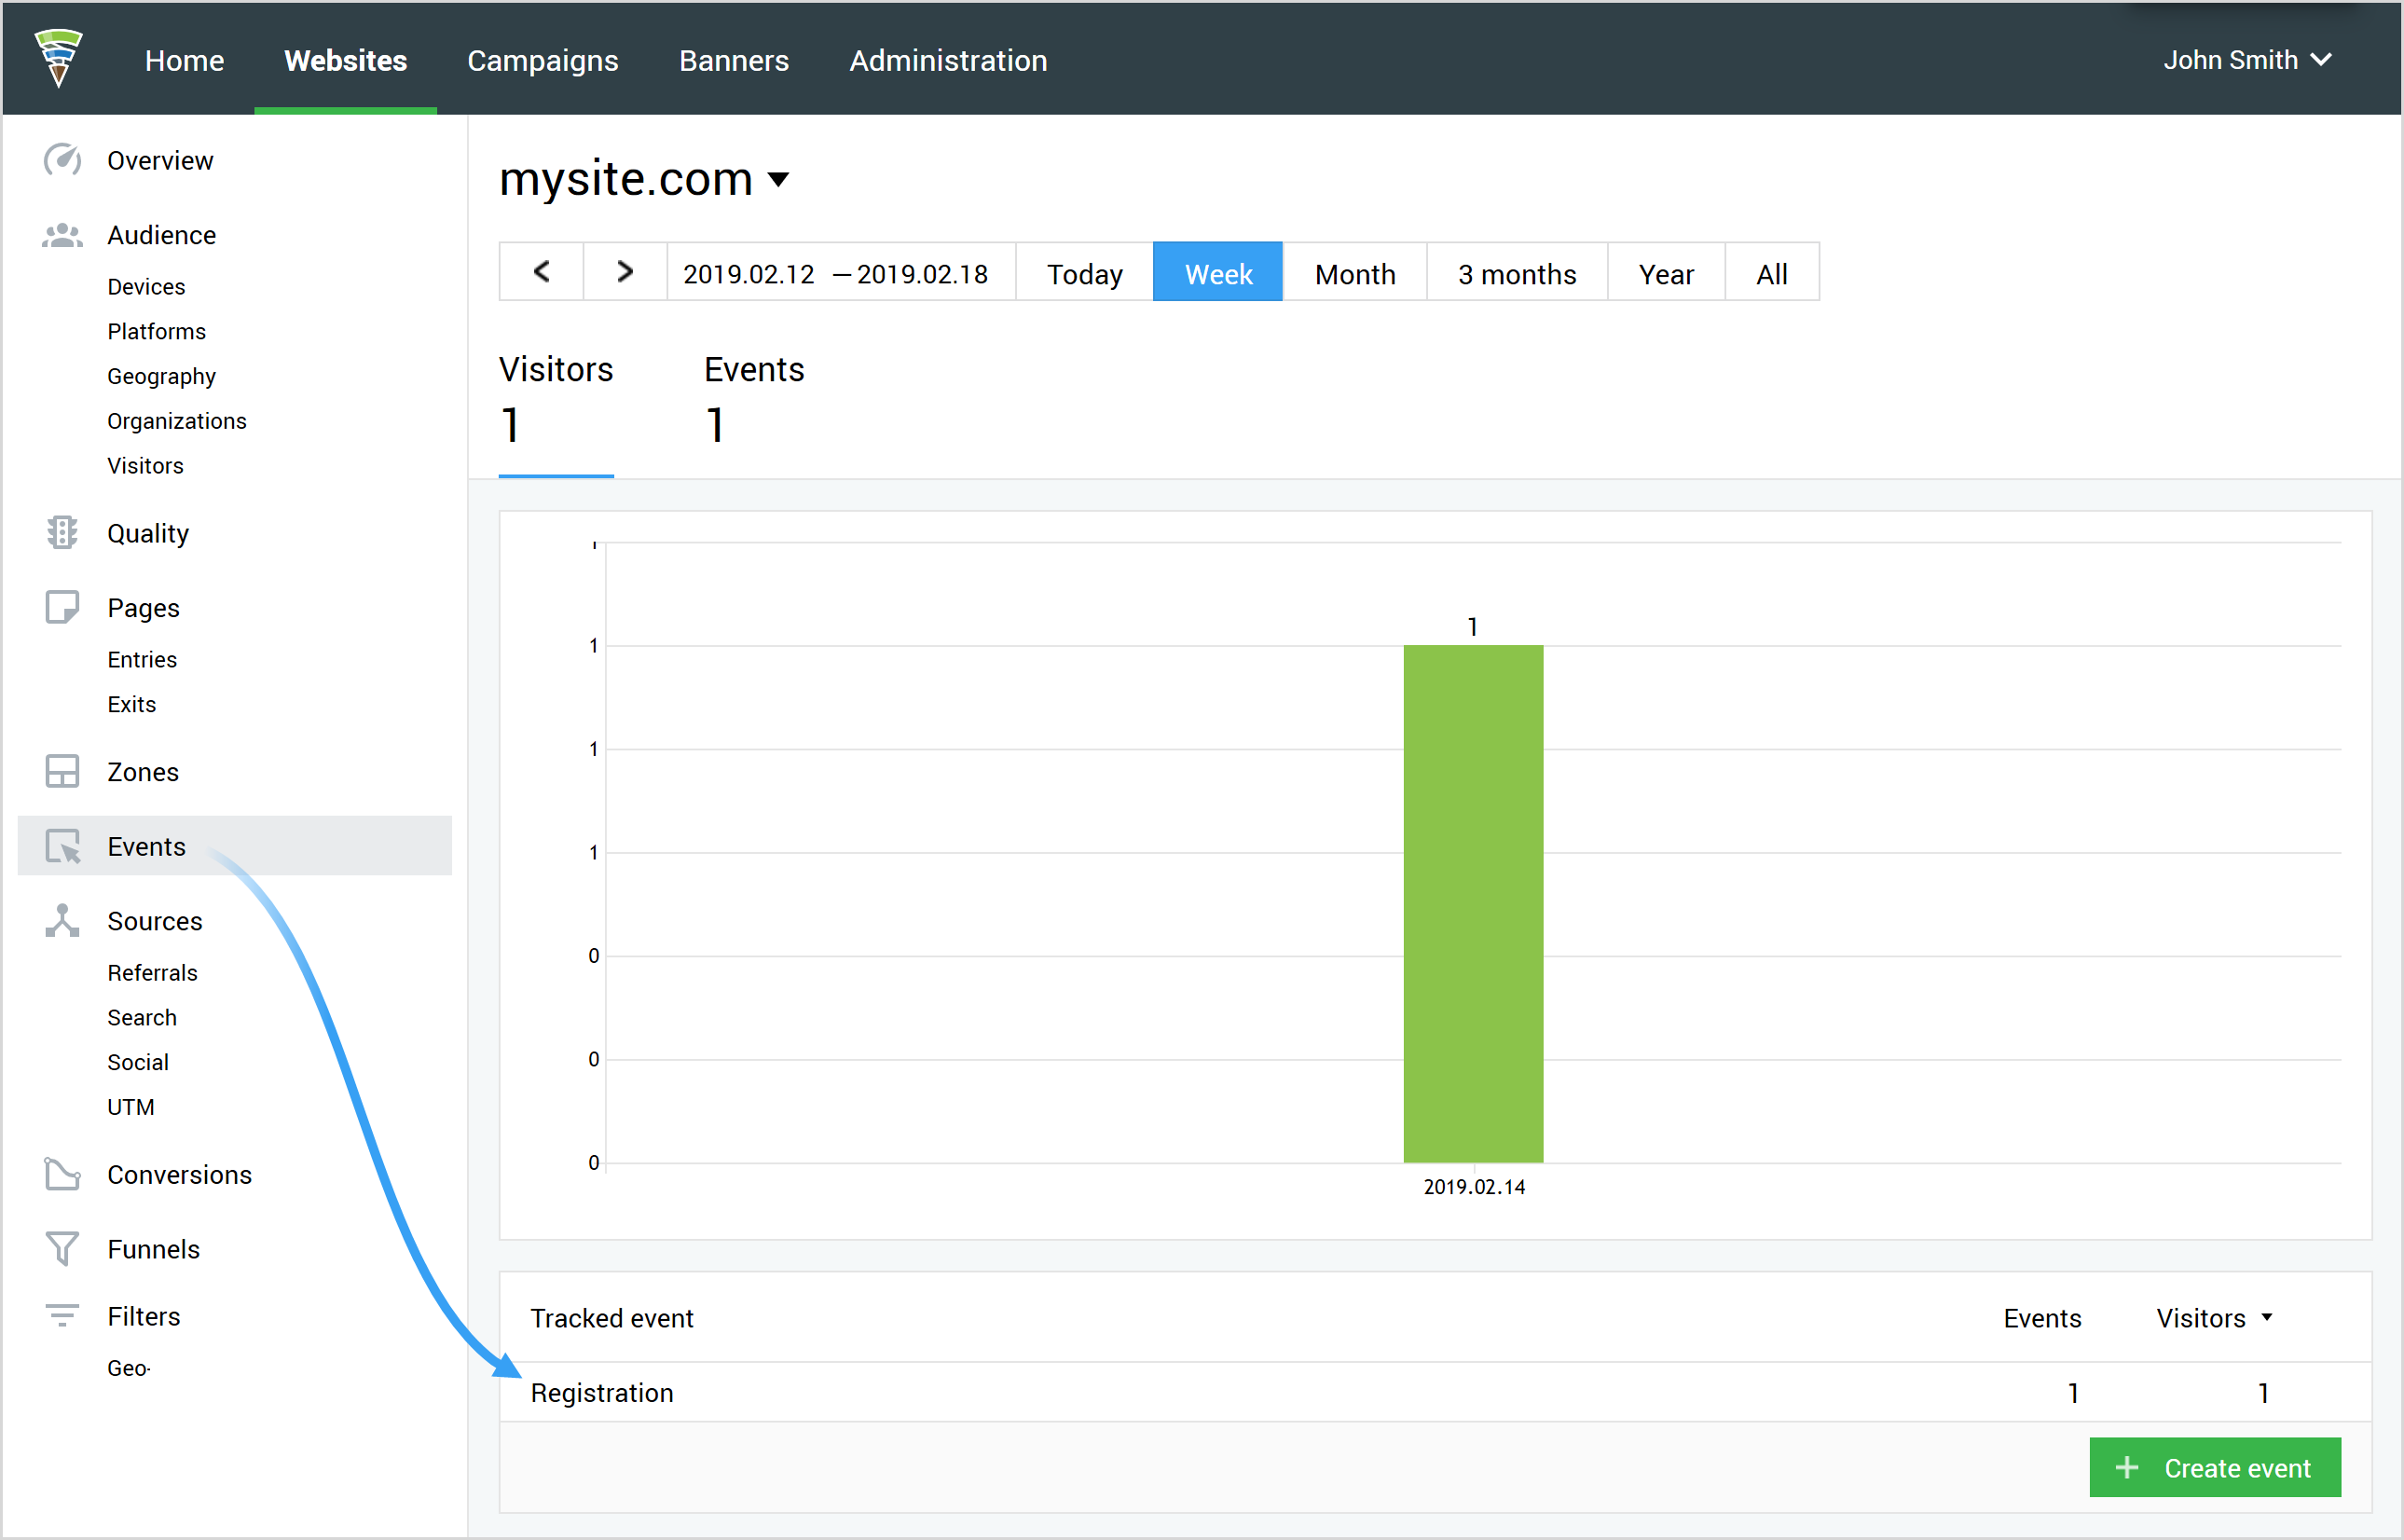Click the Conversions chart icon
2404x1540 pixels.
coord(62,1174)
